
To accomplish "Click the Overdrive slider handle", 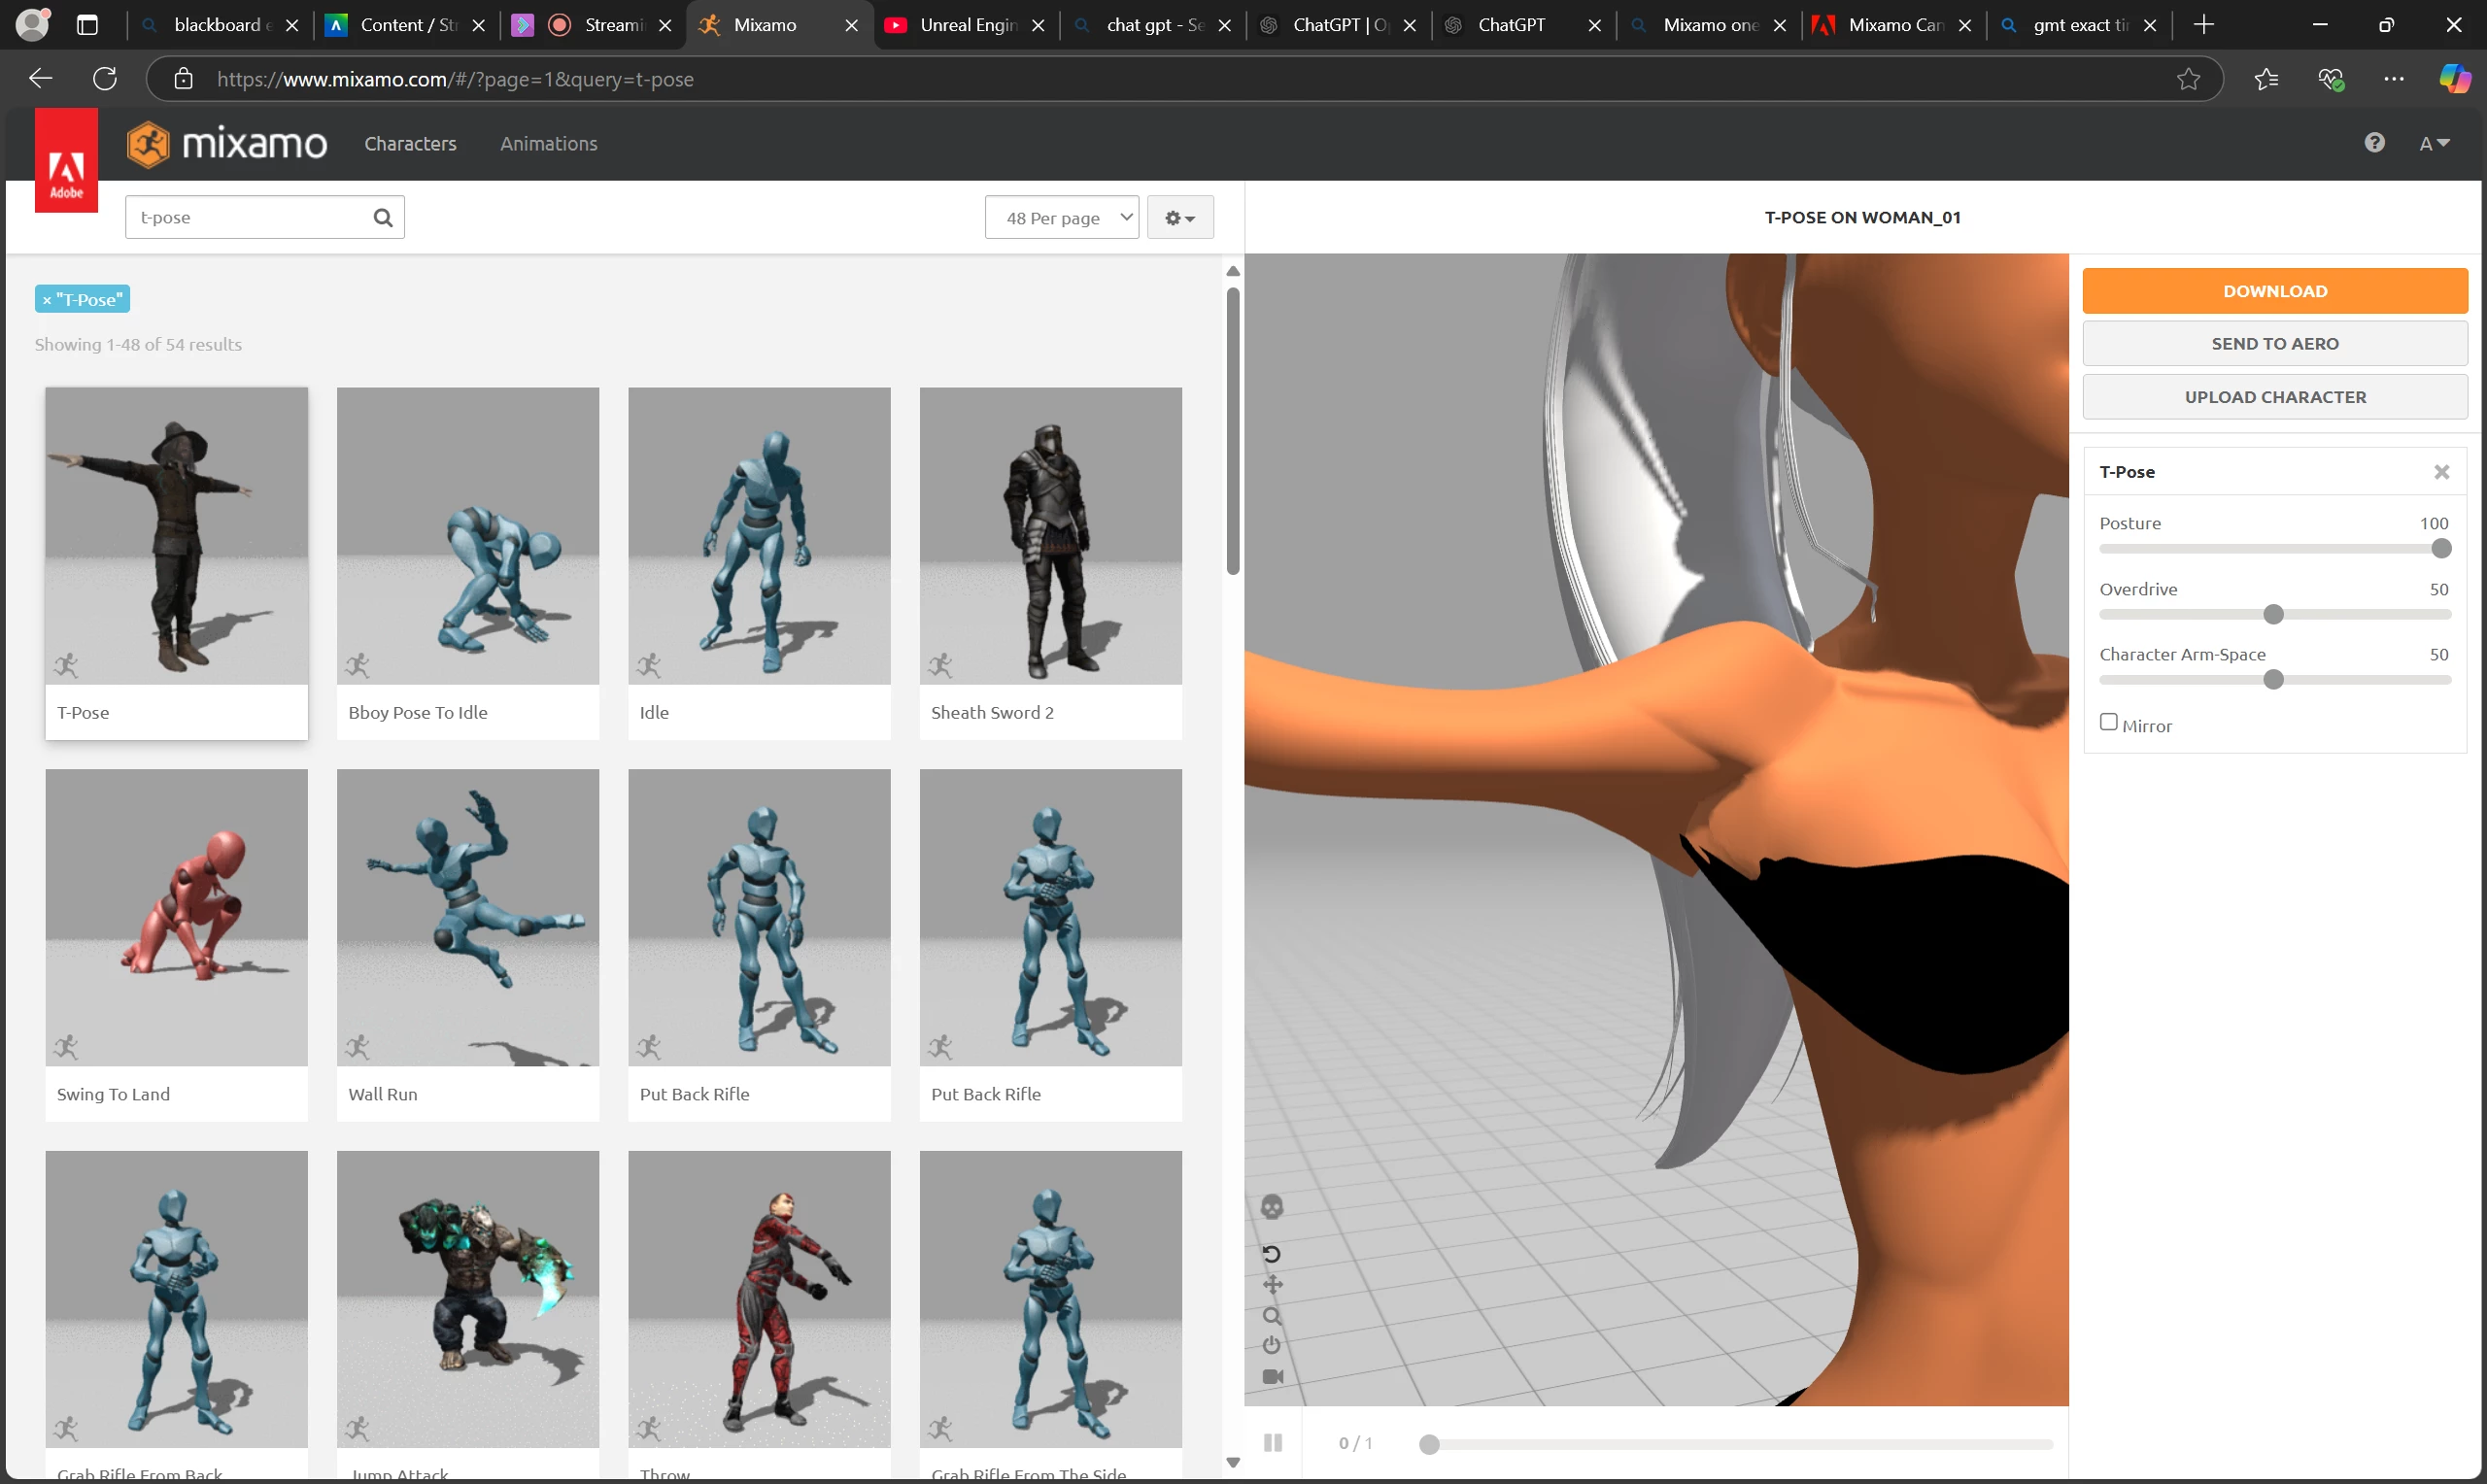I will 2272,615.
